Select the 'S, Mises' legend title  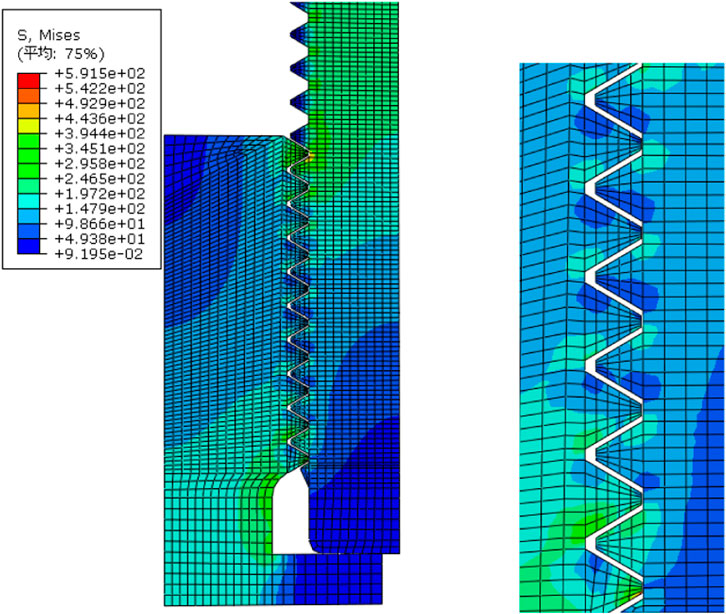point(48,35)
